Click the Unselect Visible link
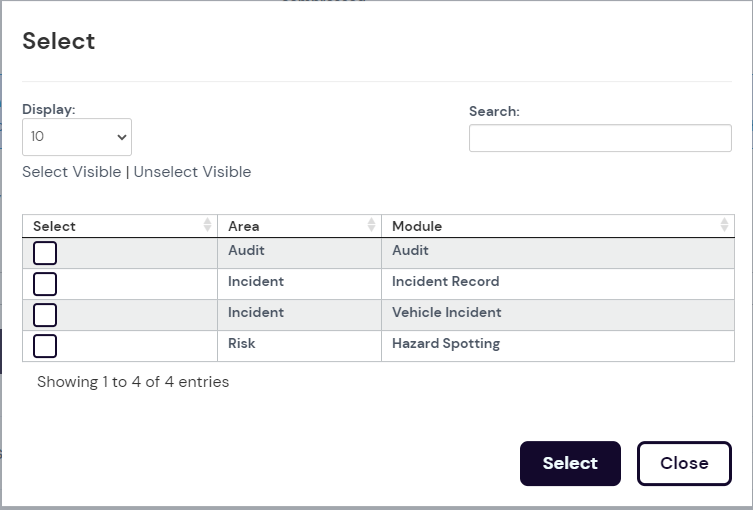This screenshot has height=510, width=753. [x=192, y=172]
